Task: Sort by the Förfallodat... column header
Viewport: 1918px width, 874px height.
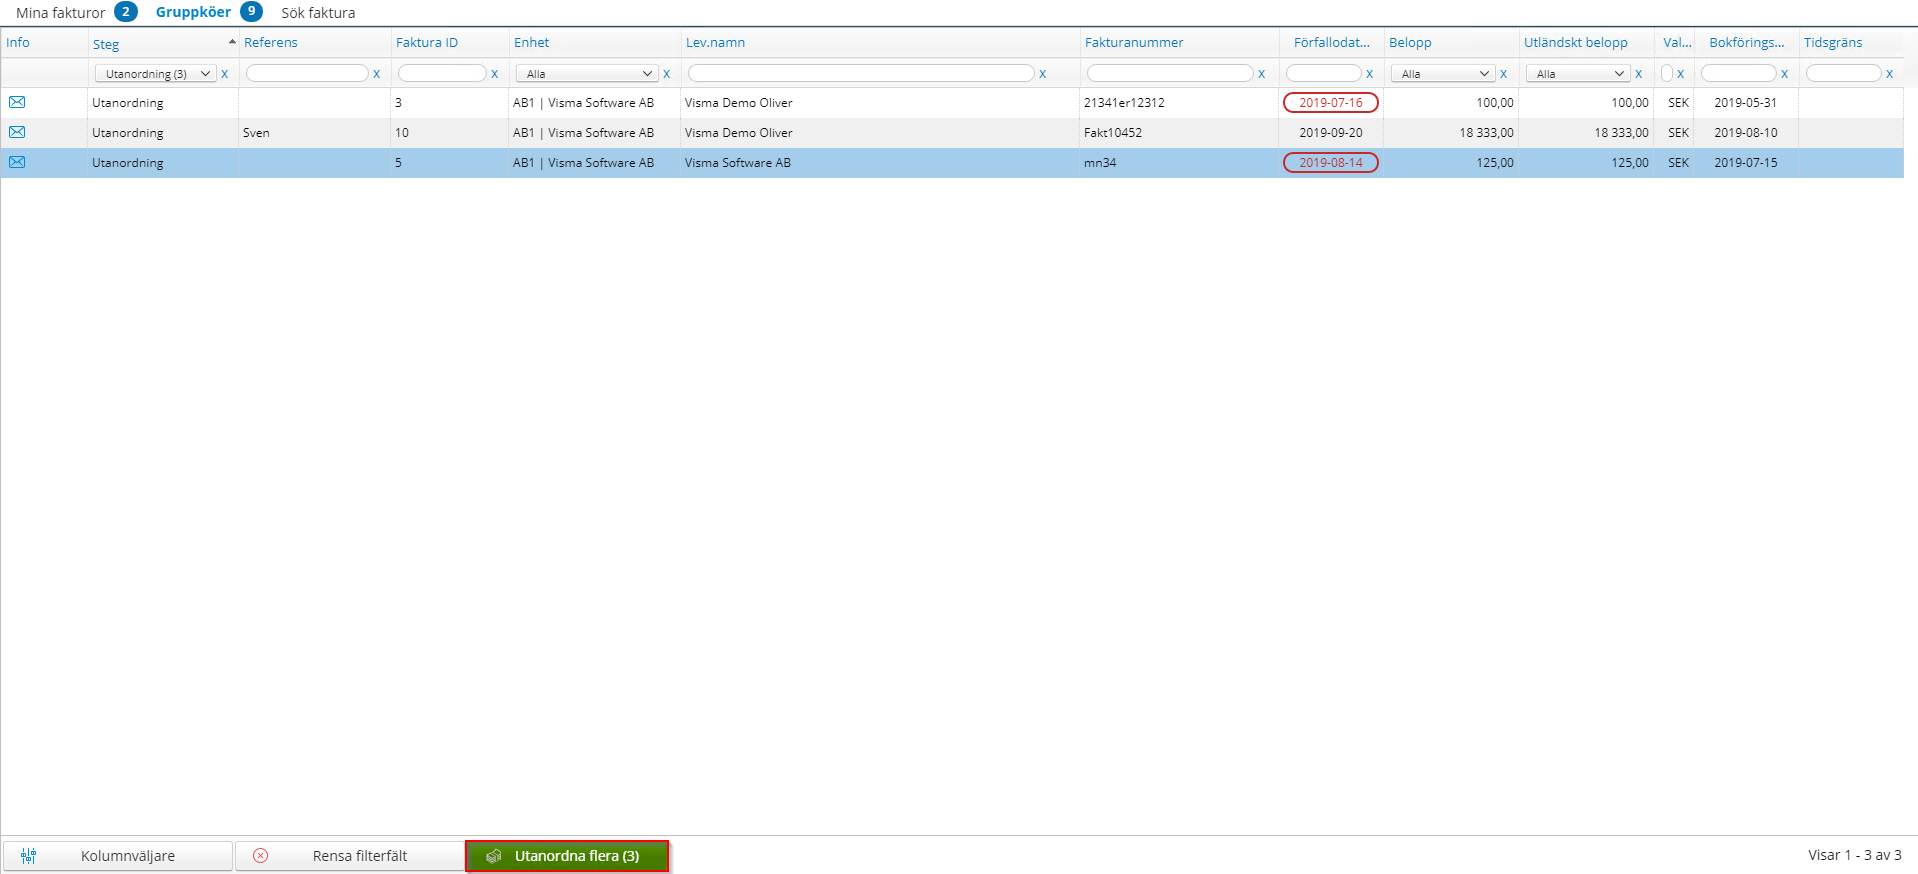Action: (1332, 42)
